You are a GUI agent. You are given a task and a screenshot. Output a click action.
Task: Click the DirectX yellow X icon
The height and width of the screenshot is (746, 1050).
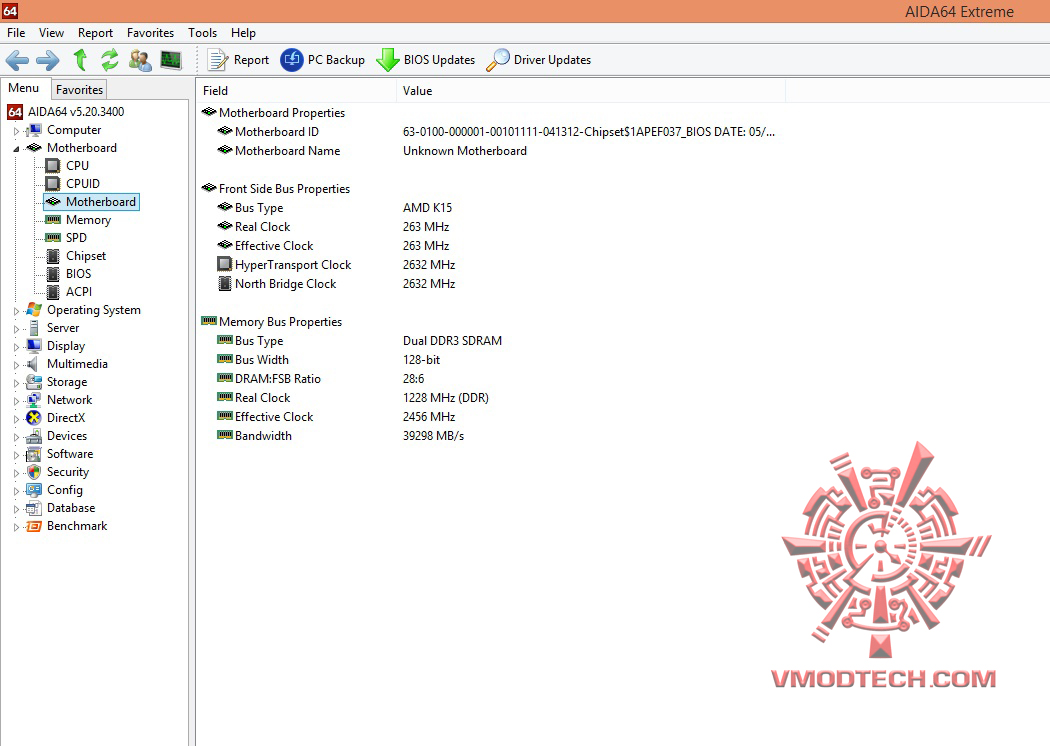pyautogui.click(x=33, y=418)
